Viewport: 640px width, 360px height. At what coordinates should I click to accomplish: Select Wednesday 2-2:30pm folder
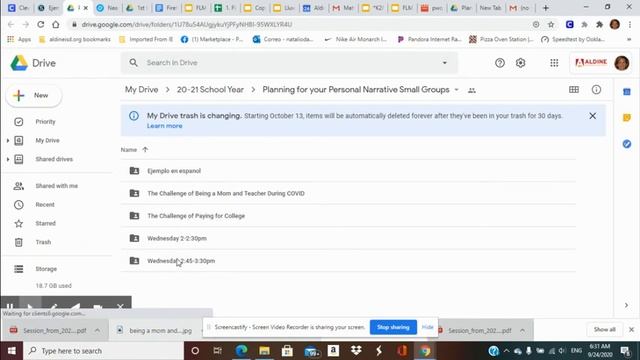point(348,238)
